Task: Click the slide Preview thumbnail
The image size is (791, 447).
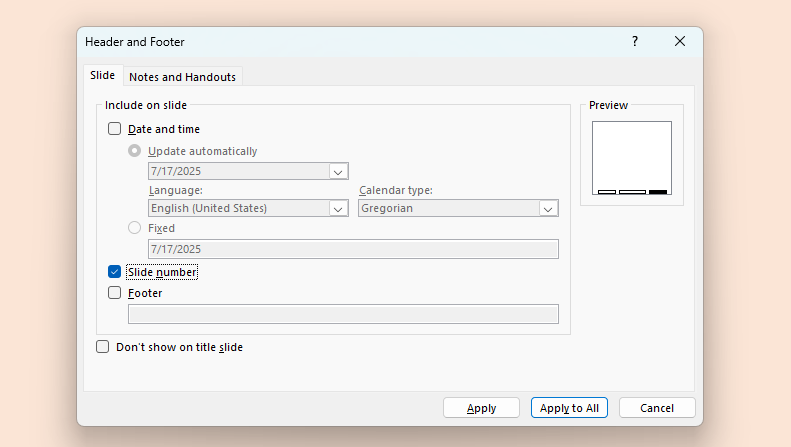Action: click(631, 157)
